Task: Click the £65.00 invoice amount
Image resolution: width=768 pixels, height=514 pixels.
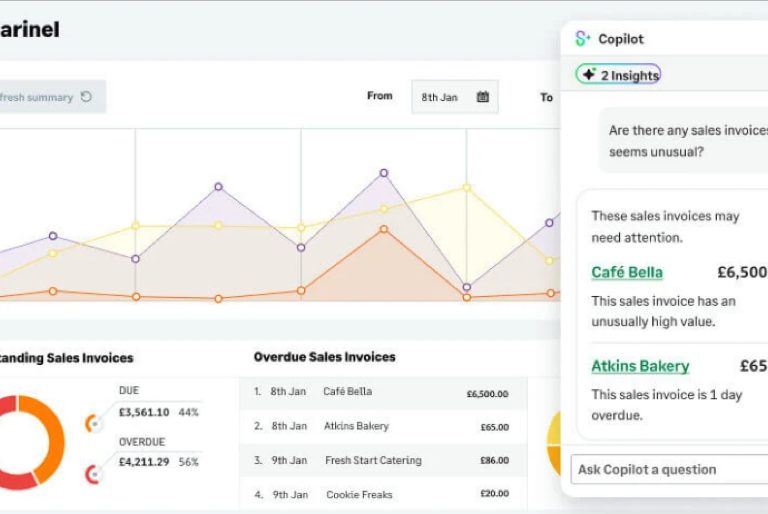Action: pyautogui.click(x=494, y=427)
